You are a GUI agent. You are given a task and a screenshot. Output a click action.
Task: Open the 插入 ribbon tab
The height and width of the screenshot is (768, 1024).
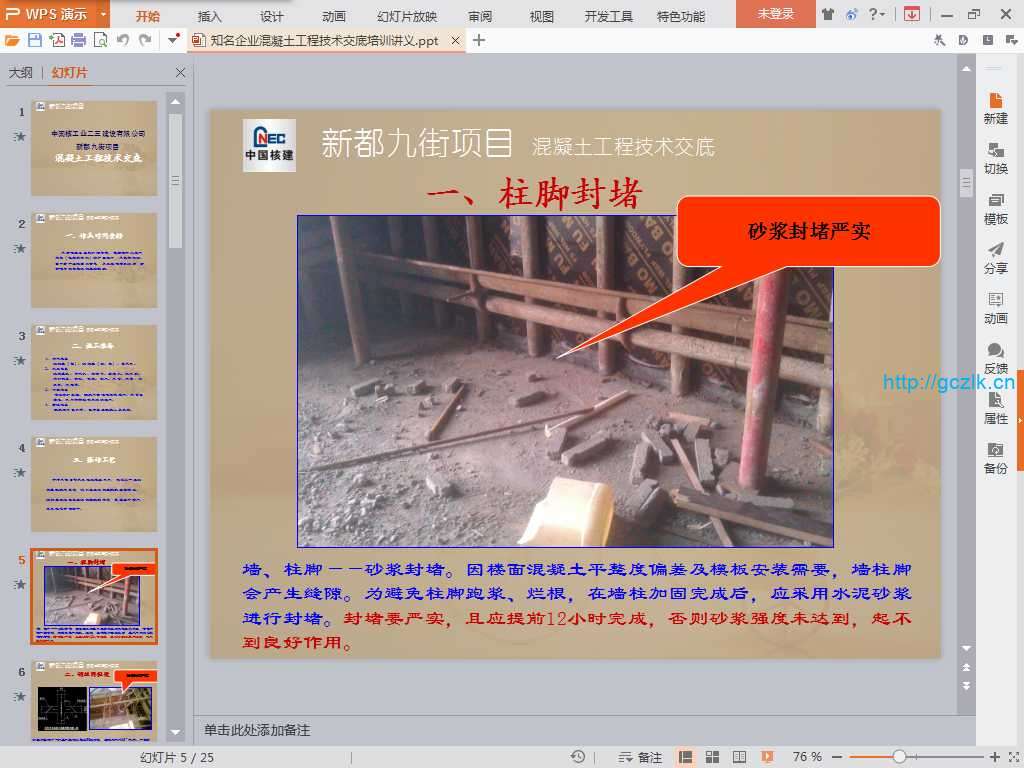210,16
